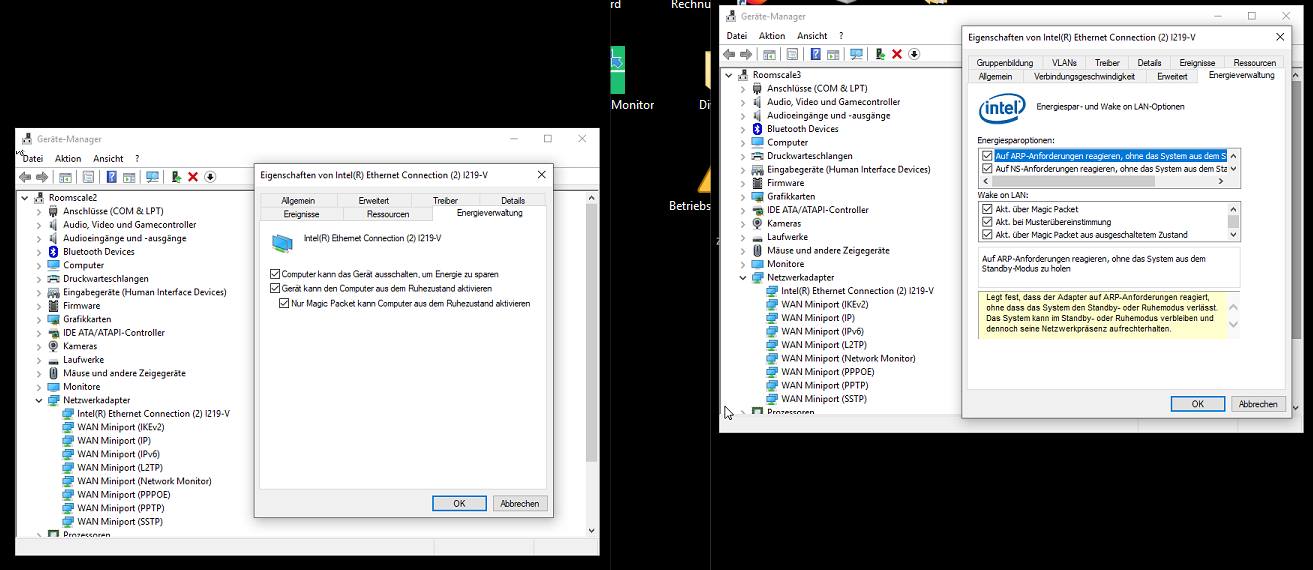
Task: Click the Kameras webcam icon under Roomscale3
Action: (758, 224)
